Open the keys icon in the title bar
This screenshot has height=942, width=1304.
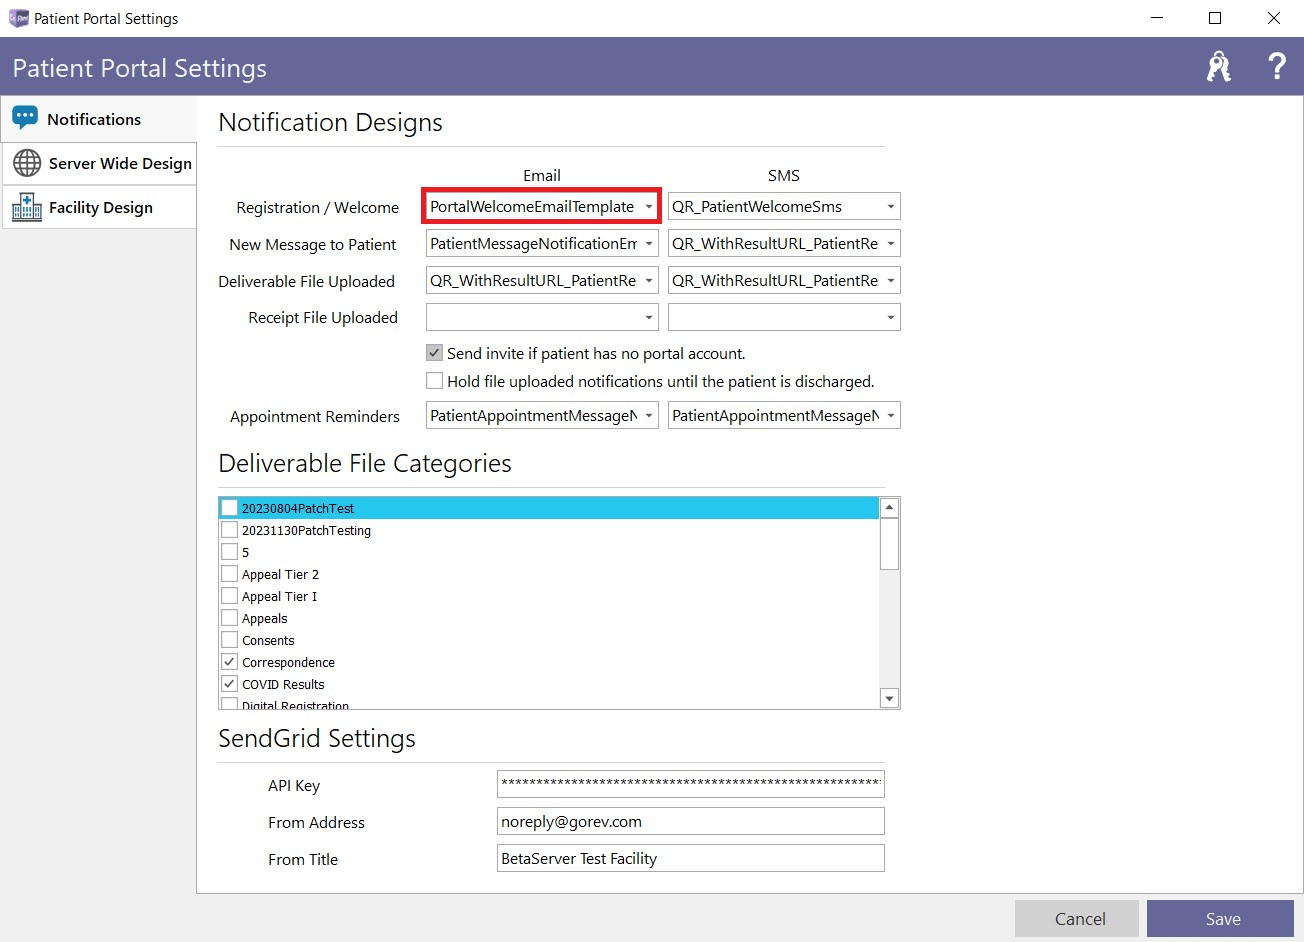coord(1218,66)
